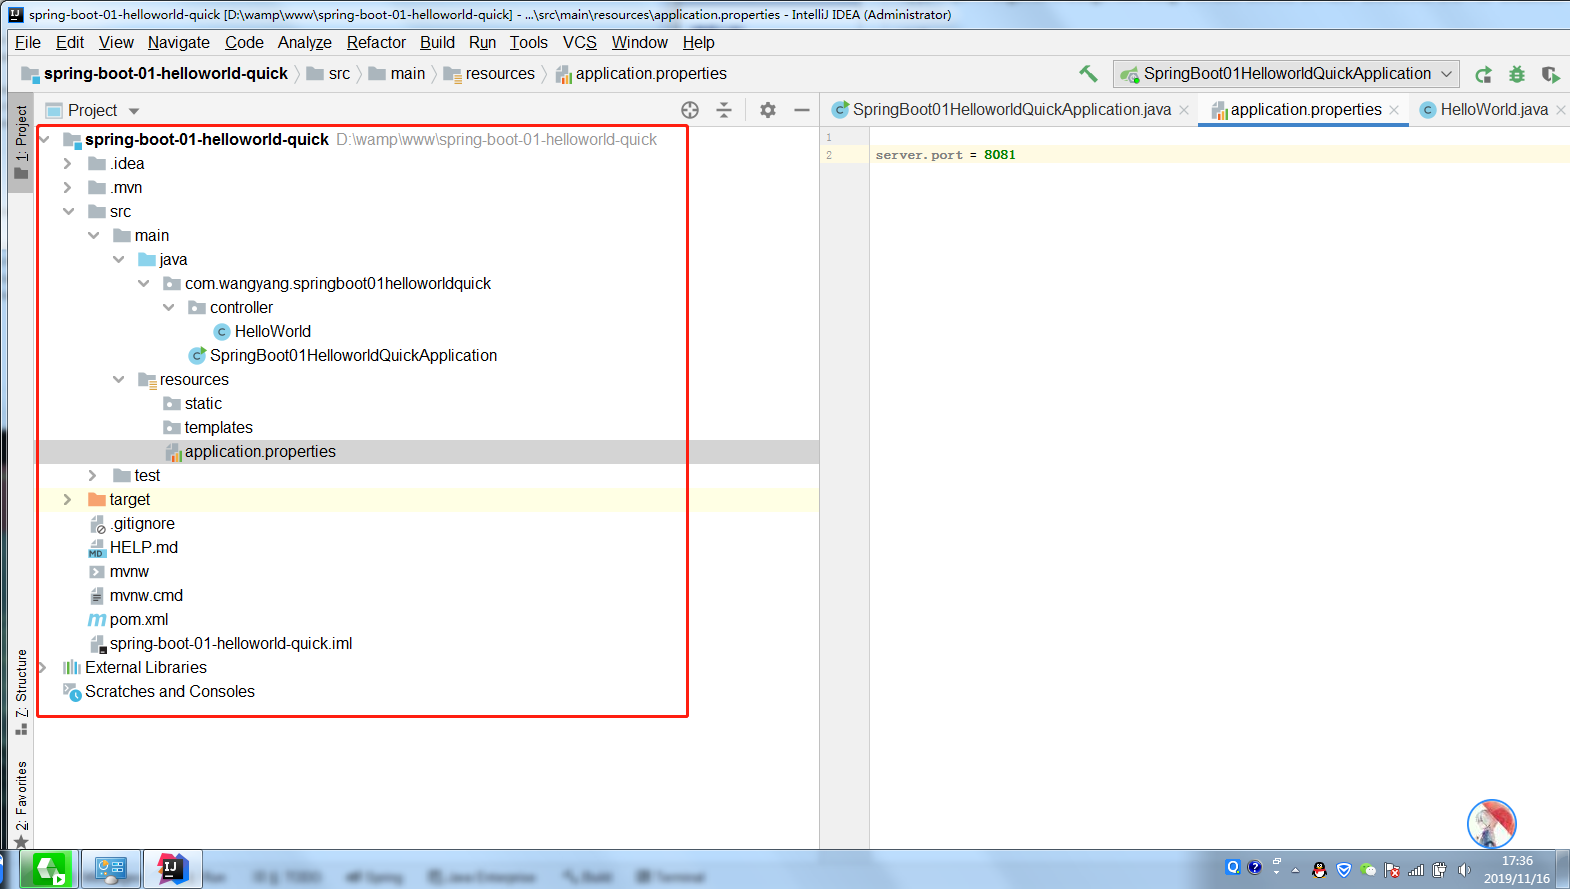Expand the External Libraries node arrow

click(x=43, y=668)
